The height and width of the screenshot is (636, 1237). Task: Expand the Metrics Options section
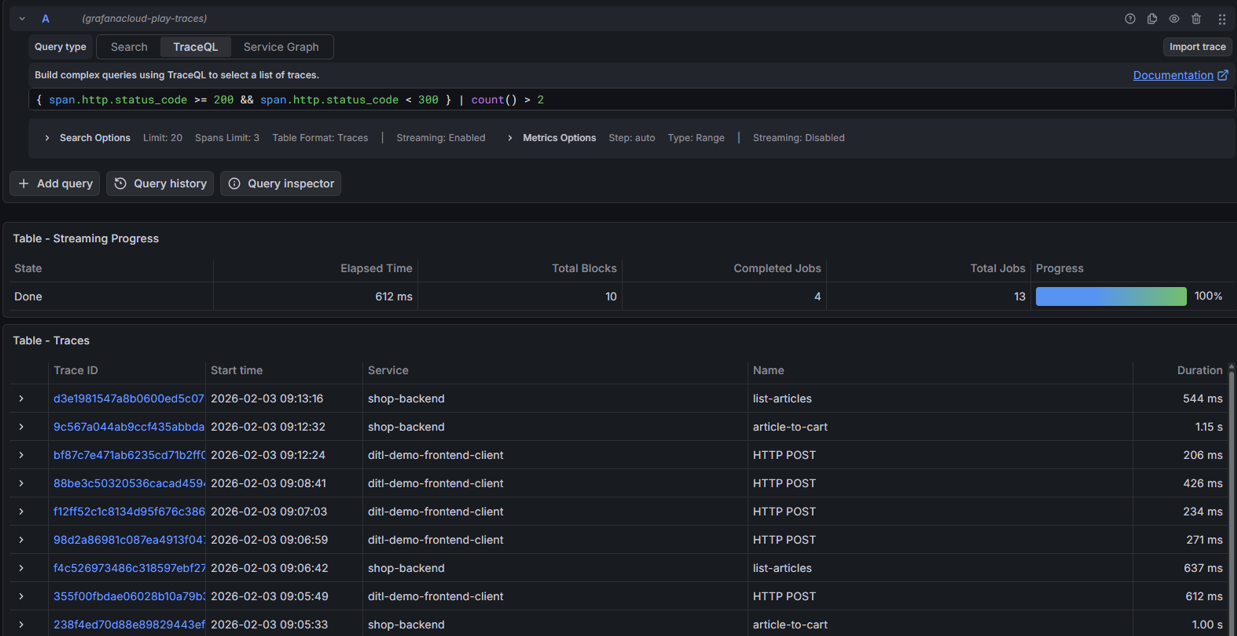coord(510,138)
